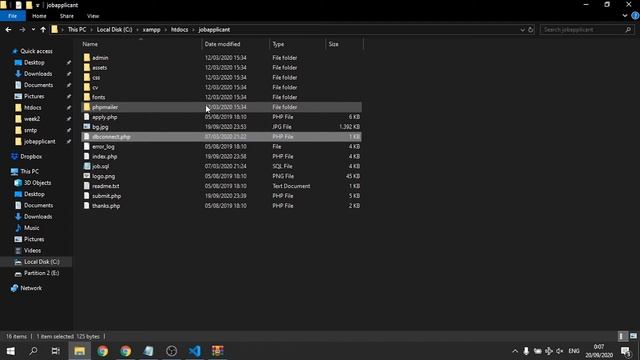Screen dimensions: 640x360
Task: Select the cv folder
Action: (221, 87)
